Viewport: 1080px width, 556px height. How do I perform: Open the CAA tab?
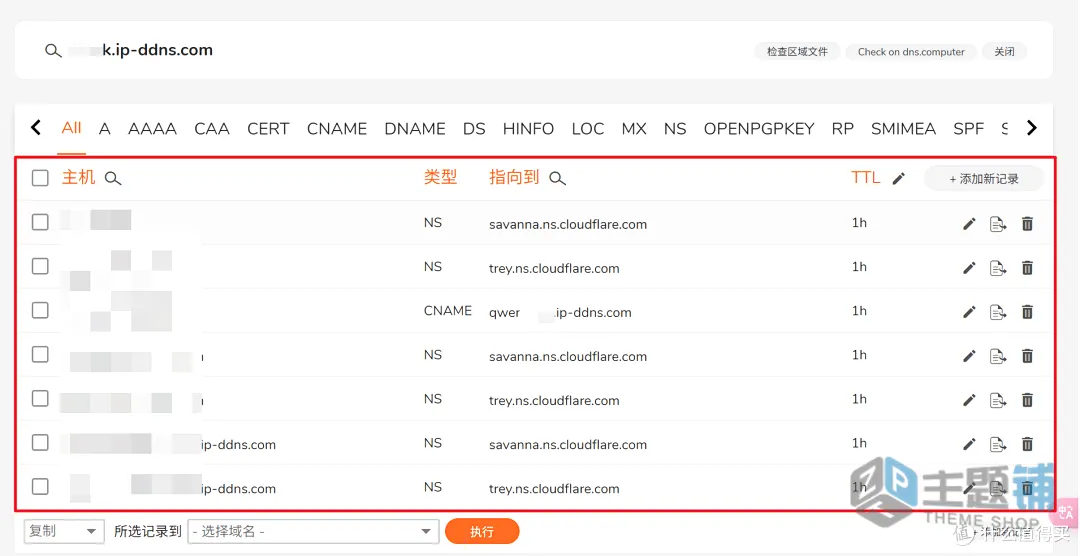click(211, 129)
